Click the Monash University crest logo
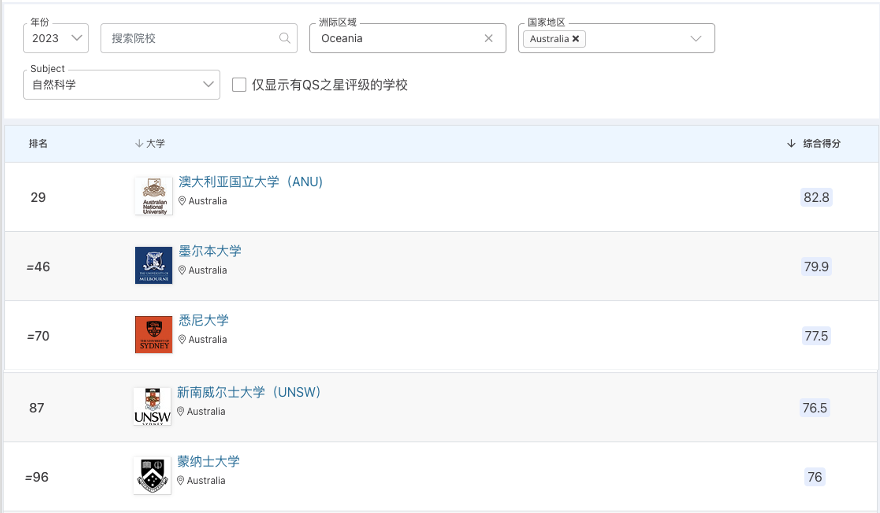 [152, 475]
